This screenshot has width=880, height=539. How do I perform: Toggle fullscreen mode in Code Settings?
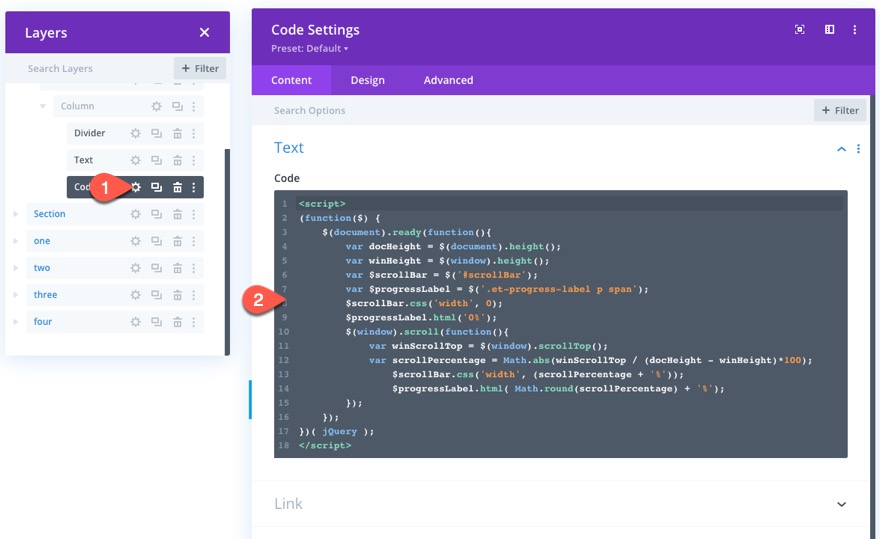800,30
